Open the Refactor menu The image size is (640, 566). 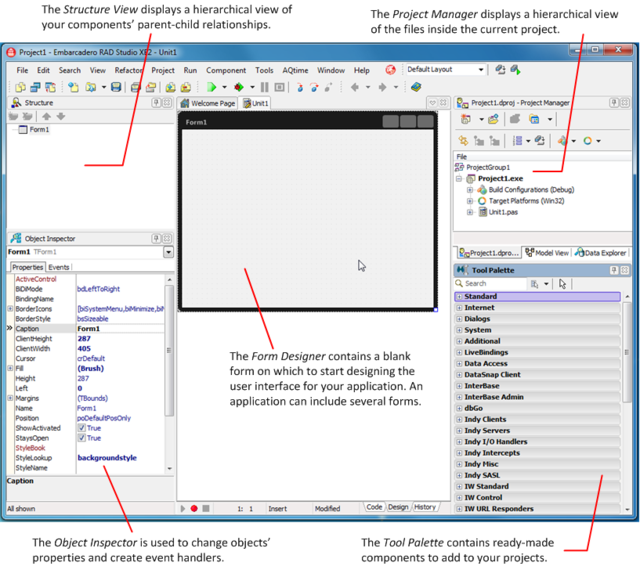click(x=128, y=70)
